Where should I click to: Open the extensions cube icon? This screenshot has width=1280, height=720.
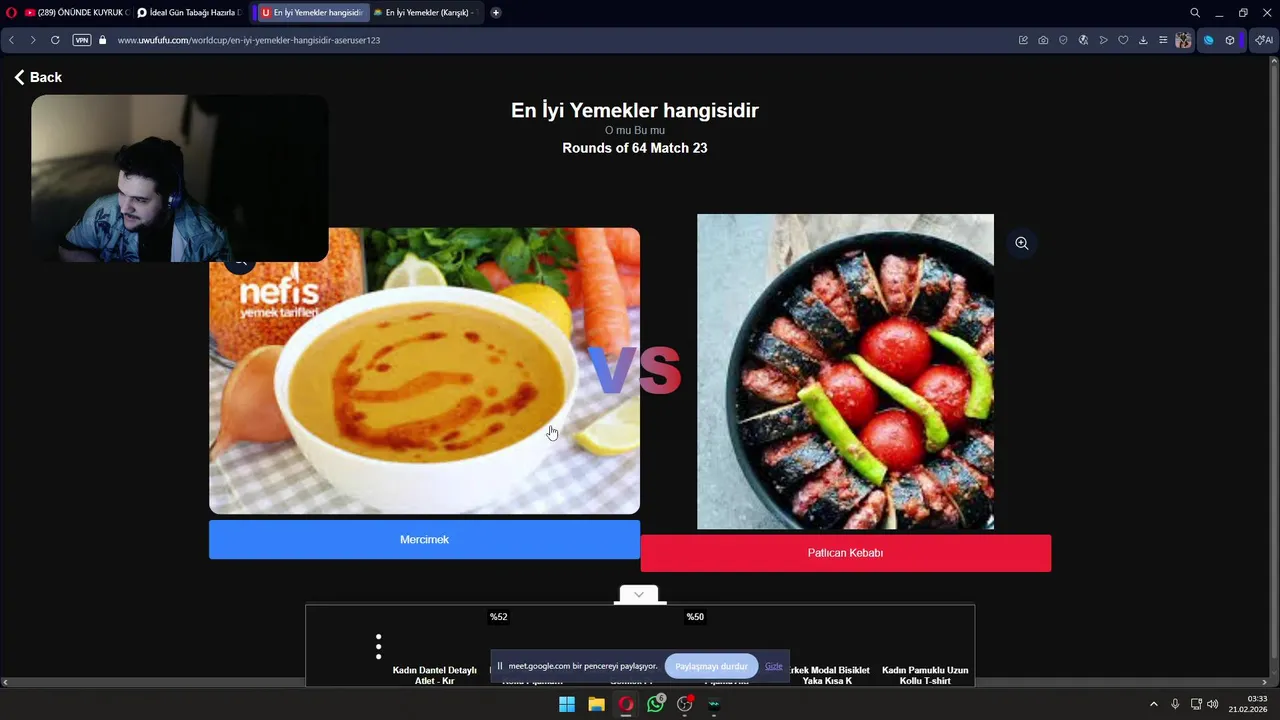(x=1230, y=40)
